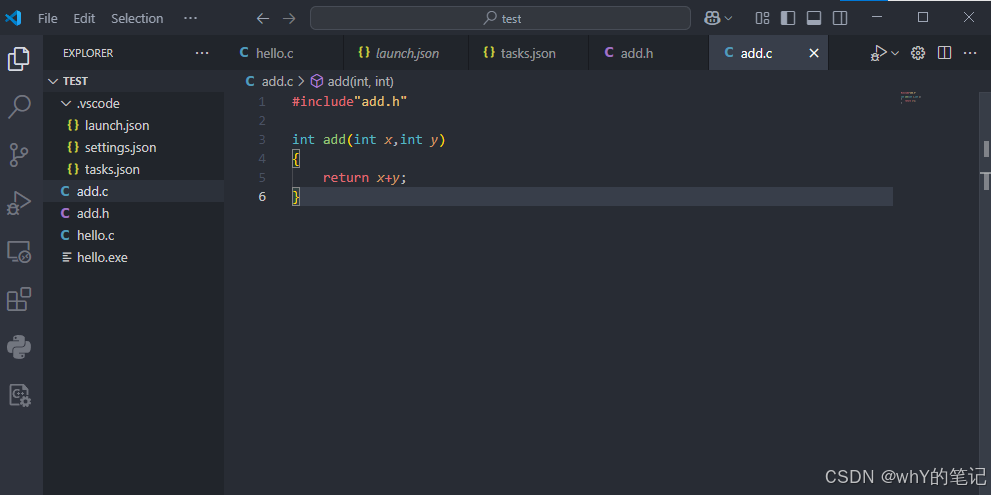Open the Source Control view
The height and width of the screenshot is (495, 991).
coord(18,155)
